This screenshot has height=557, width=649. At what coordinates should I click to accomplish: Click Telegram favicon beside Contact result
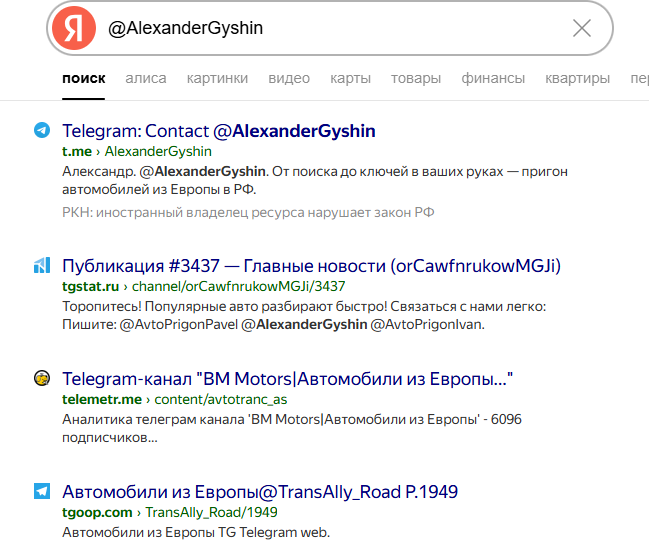[41, 130]
